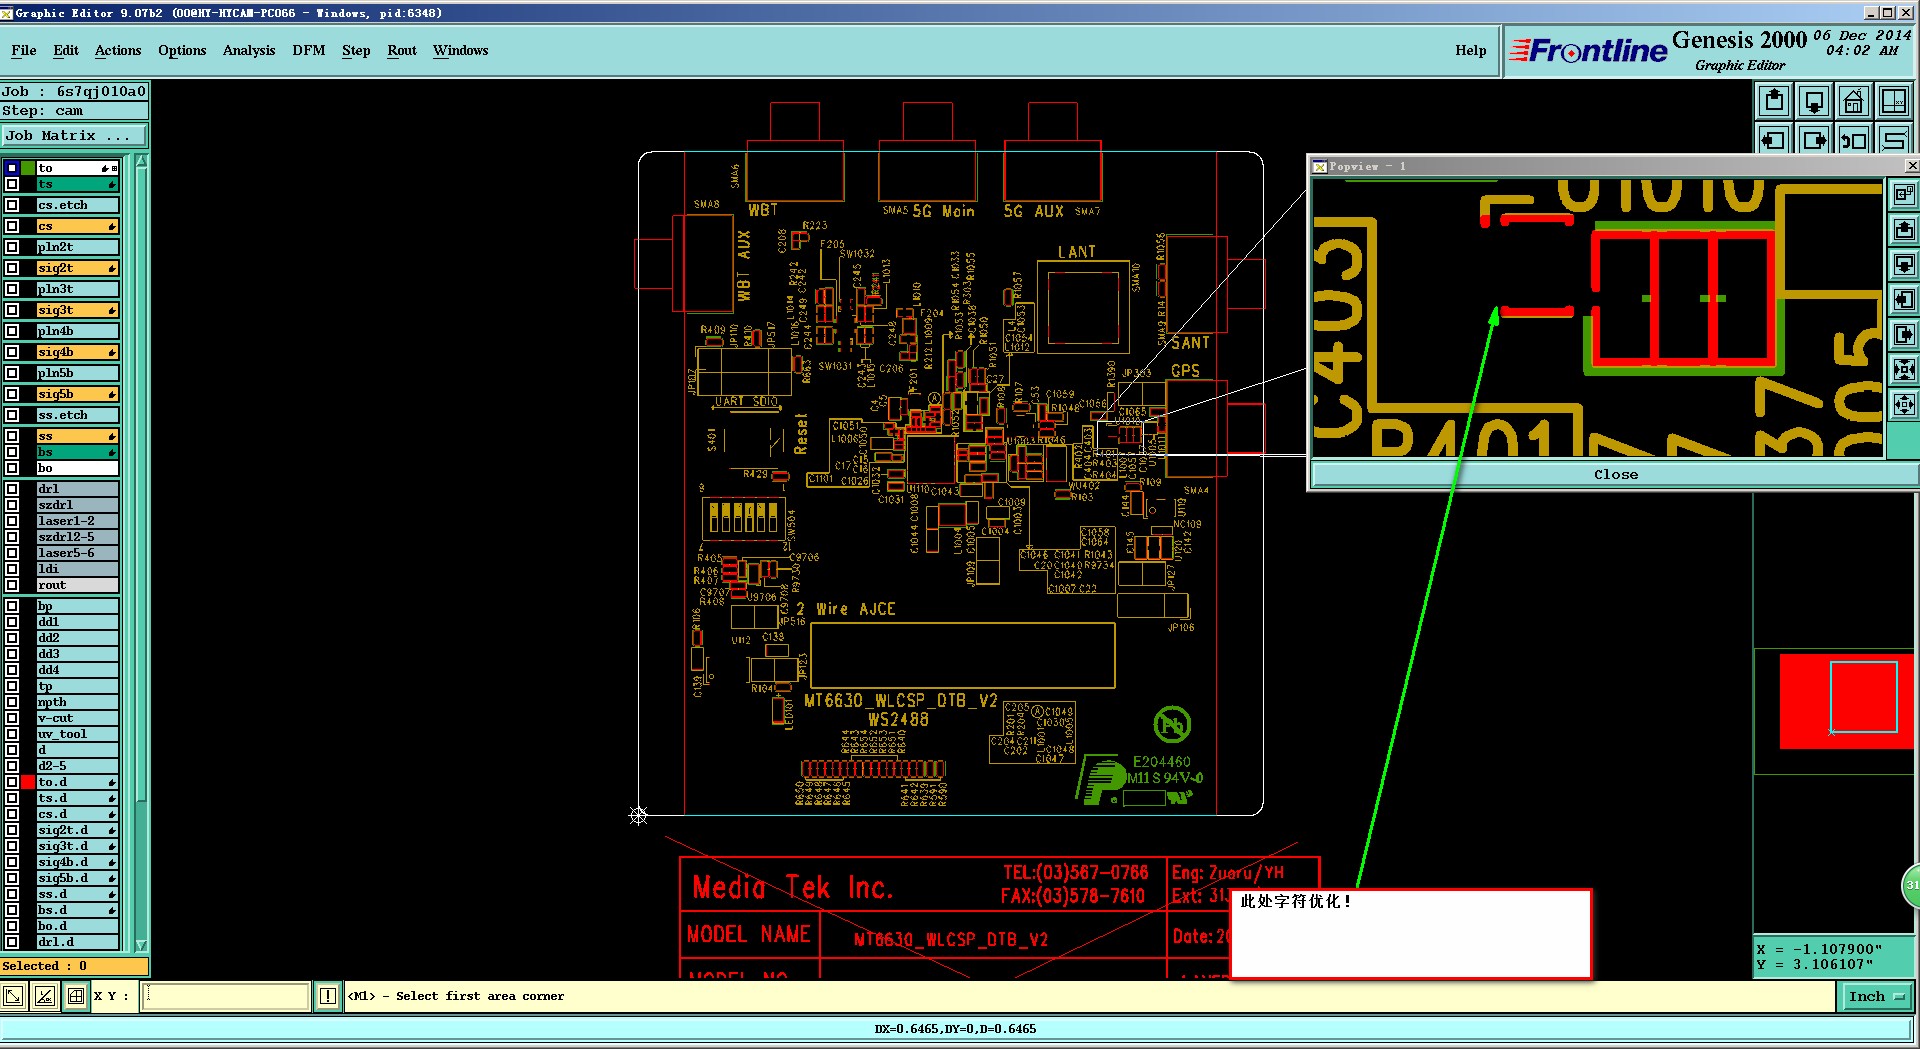Click the red color box of 'to.d' layer

28,782
